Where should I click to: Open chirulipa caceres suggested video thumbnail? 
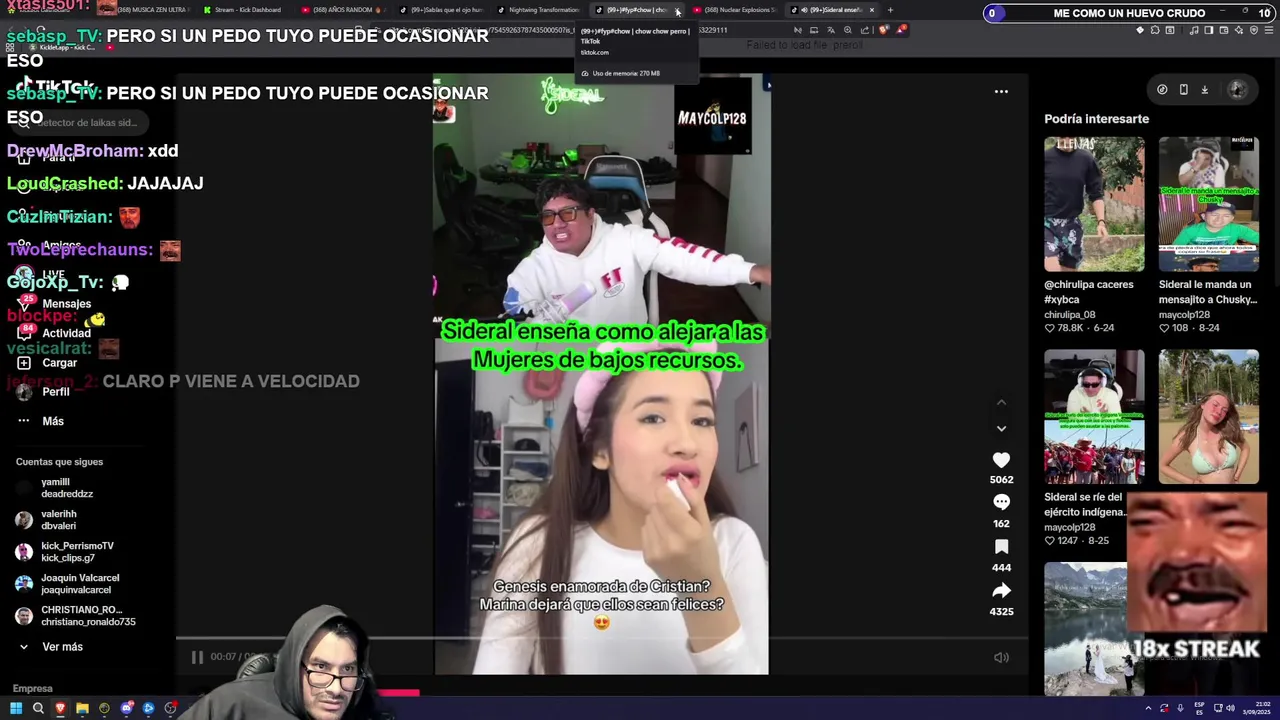point(1094,204)
